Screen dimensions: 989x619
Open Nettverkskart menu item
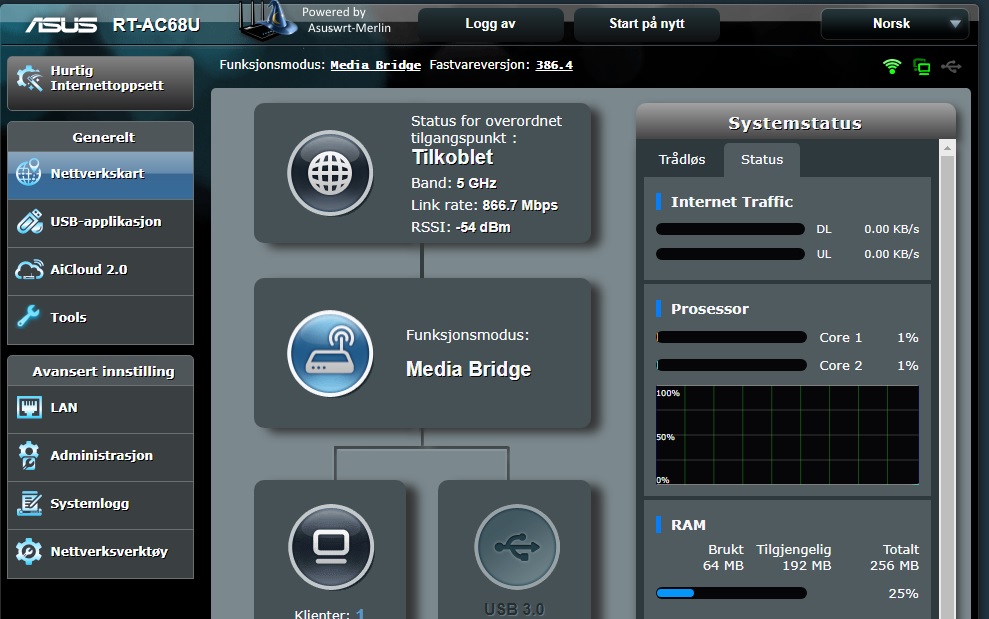coord(100,174)
